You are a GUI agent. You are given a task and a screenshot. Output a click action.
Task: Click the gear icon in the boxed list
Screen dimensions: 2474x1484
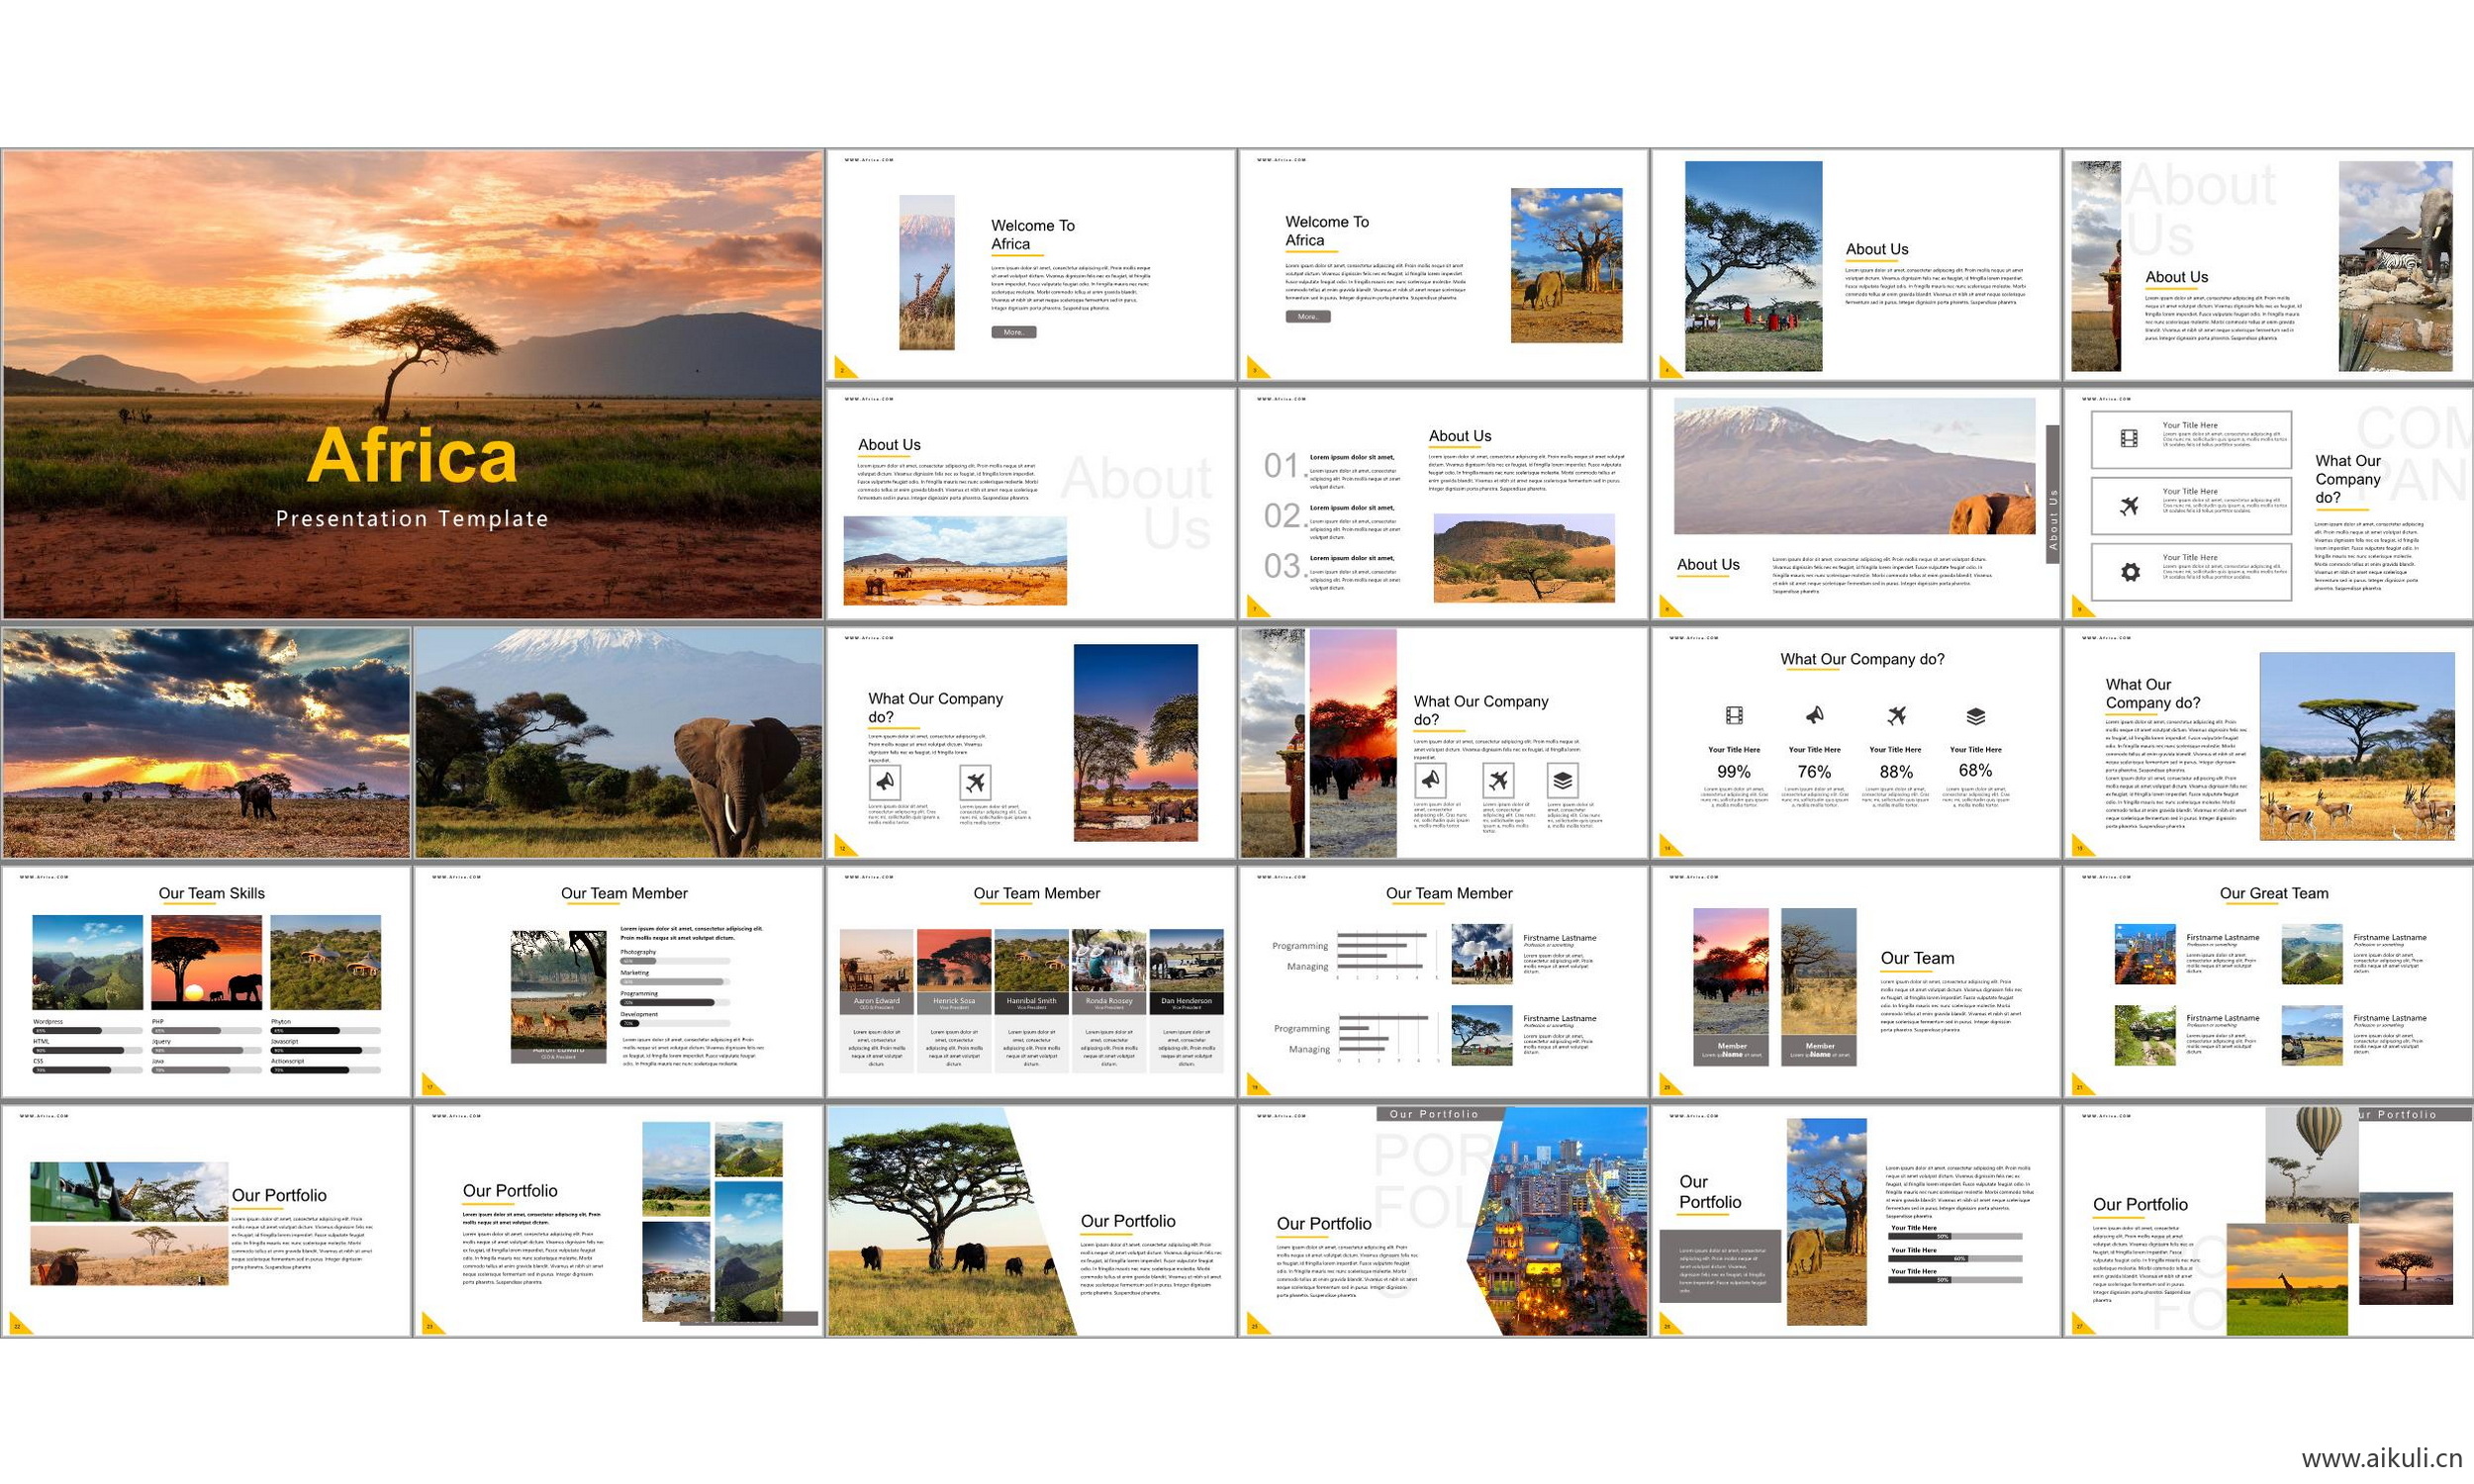tap(2130, 572)
